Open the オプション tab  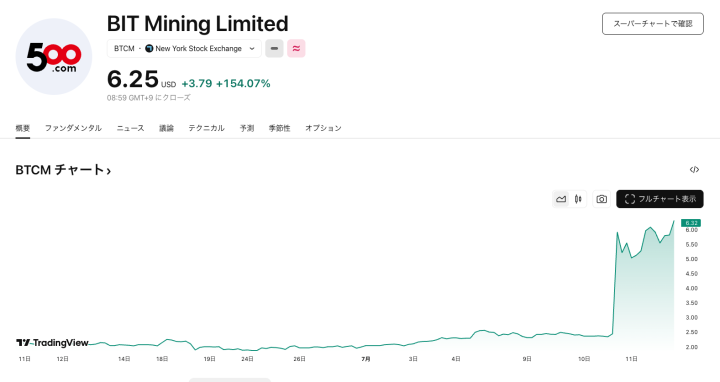tap(323, 128)
